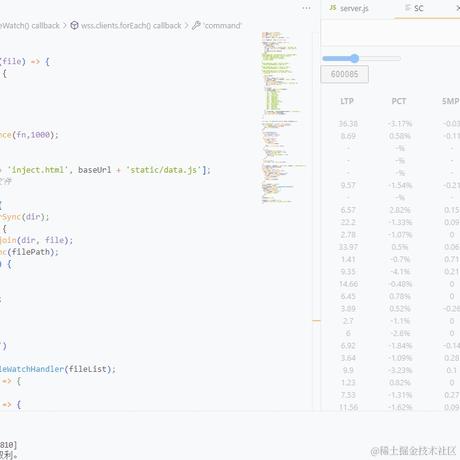Select the PCT value -0.48%
This screenshot has height=460, width=460.
point(400,284)
